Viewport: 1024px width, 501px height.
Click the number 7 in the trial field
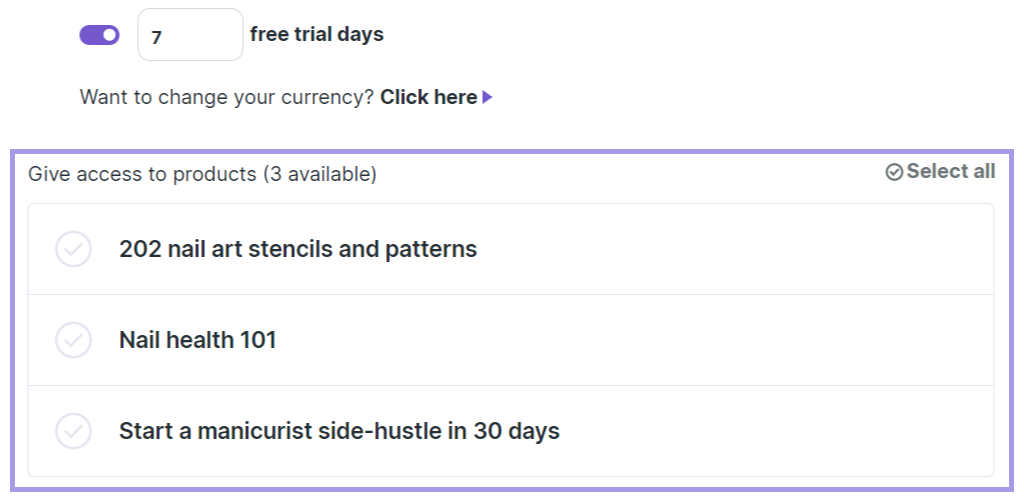click(157, 37)
